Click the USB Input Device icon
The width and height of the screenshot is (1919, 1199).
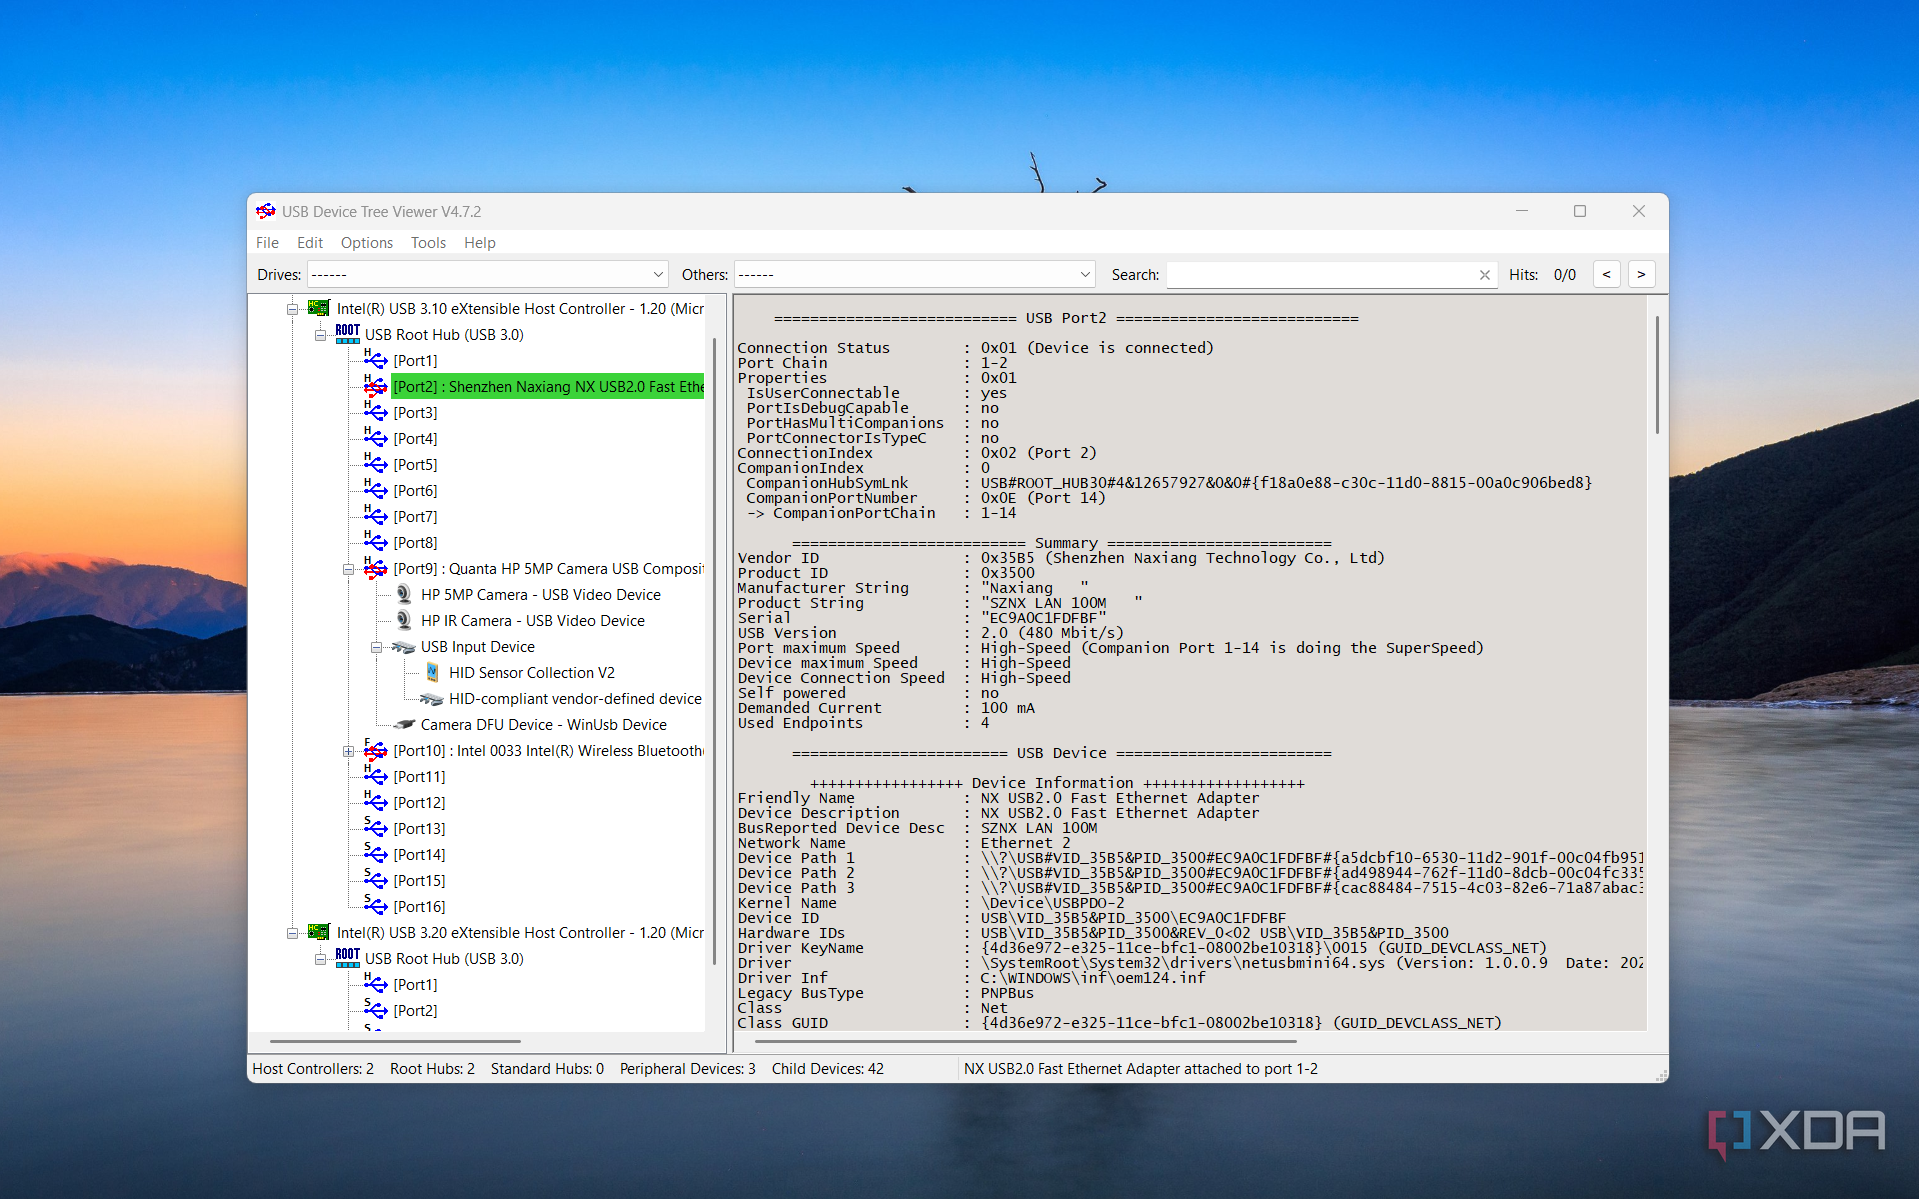404,646
